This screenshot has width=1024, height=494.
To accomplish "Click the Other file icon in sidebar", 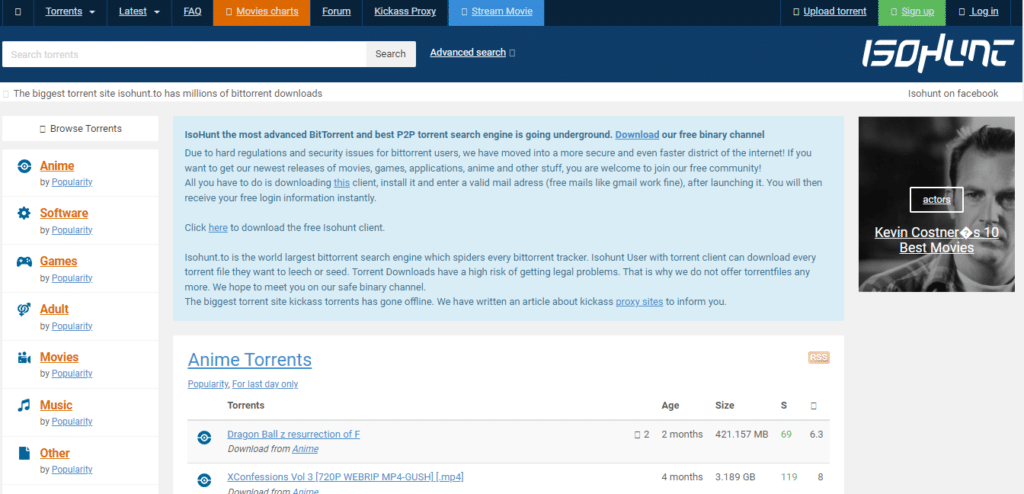I will click(24, 453).
